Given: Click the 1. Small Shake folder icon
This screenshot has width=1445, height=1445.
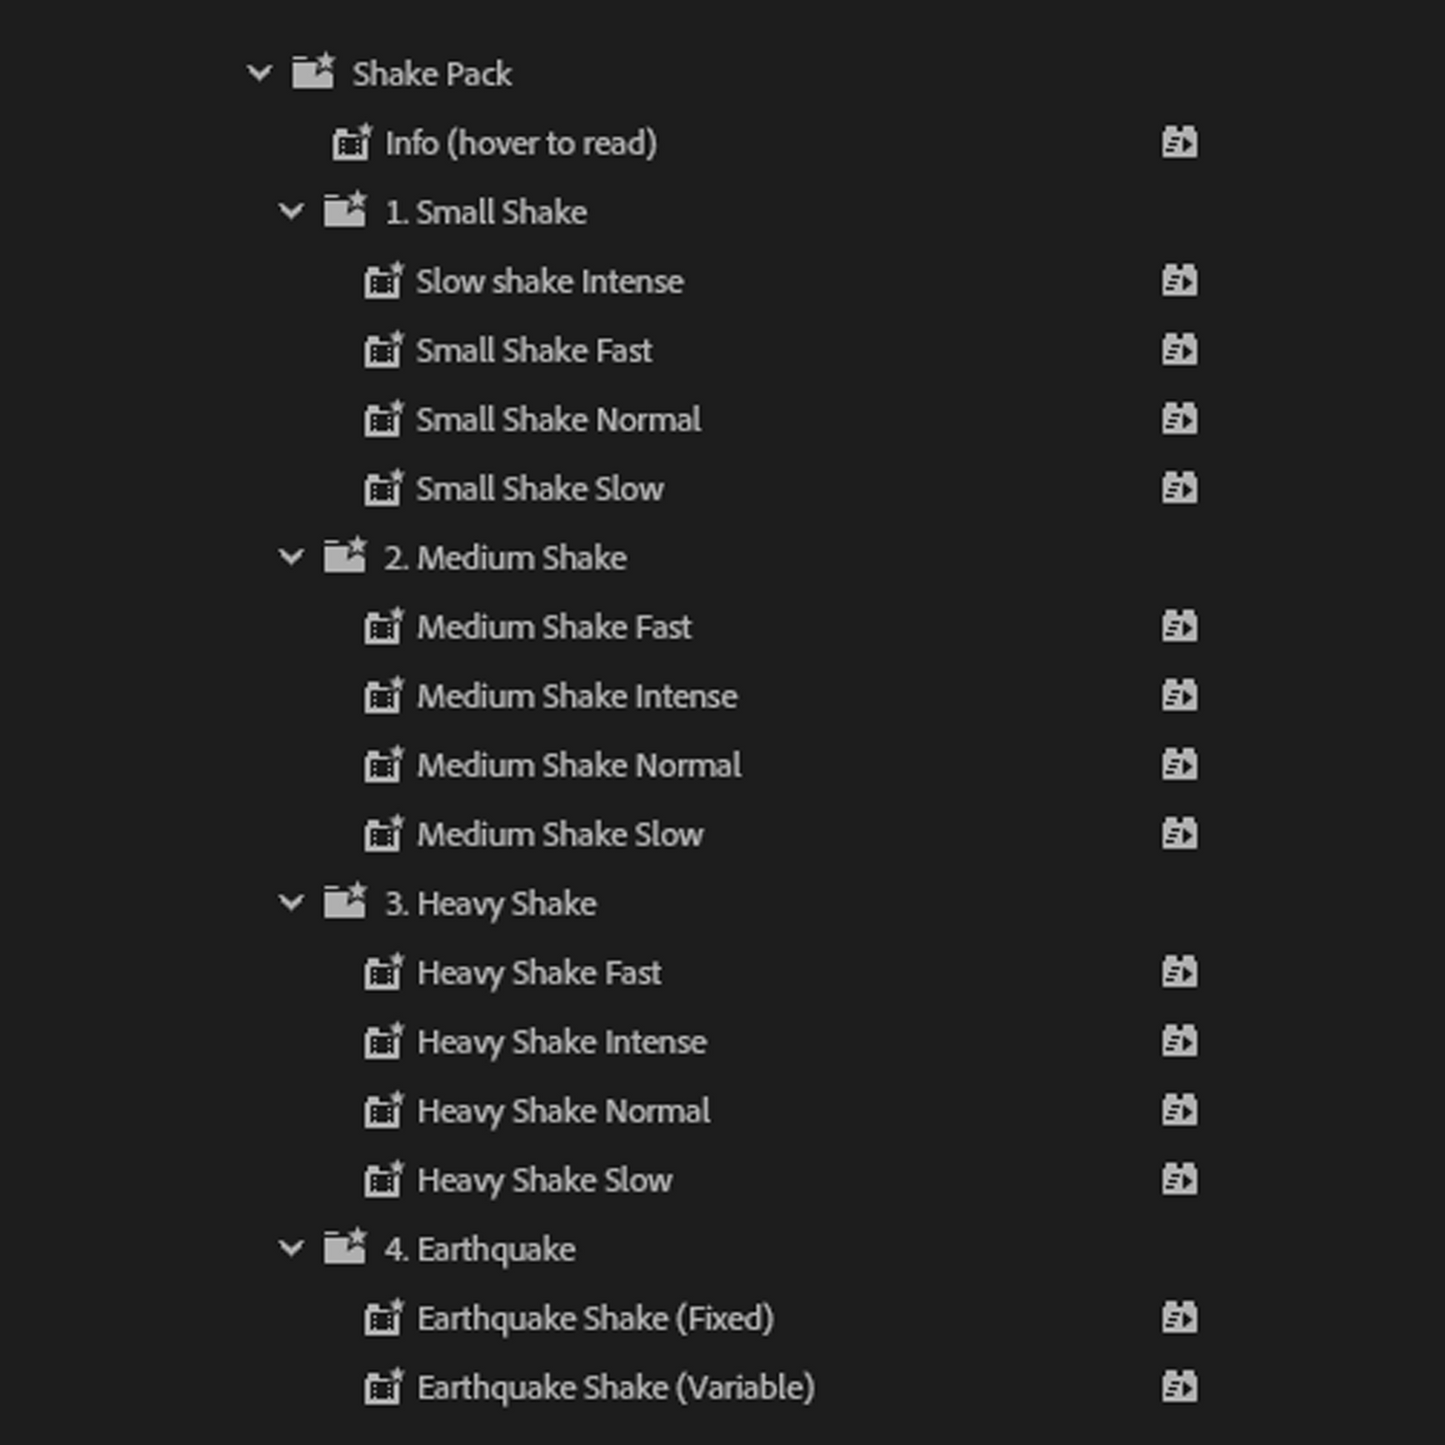Looking at the screenshot, I should pyautogui.click(x=345, y=211).
